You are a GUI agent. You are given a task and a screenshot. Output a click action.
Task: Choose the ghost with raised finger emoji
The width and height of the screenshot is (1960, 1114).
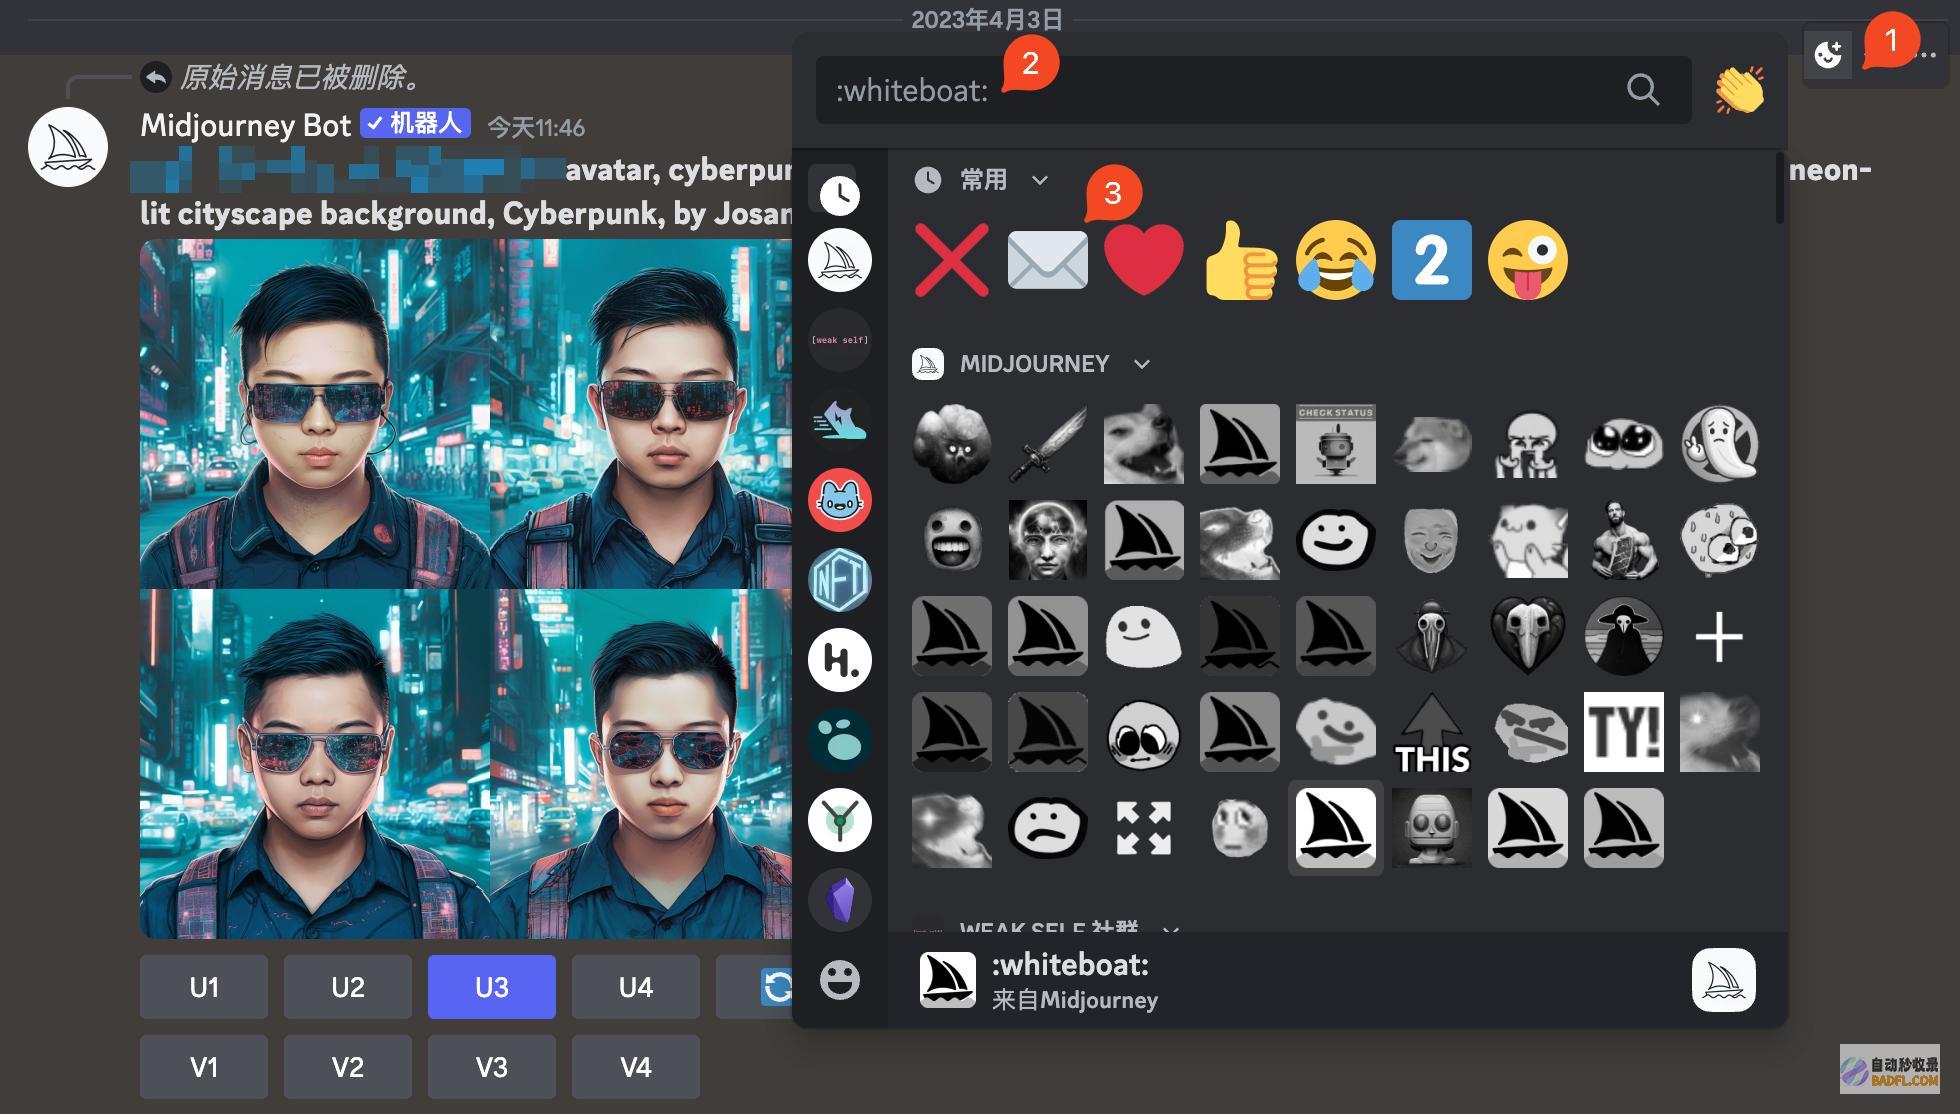tap(1719, 444)
